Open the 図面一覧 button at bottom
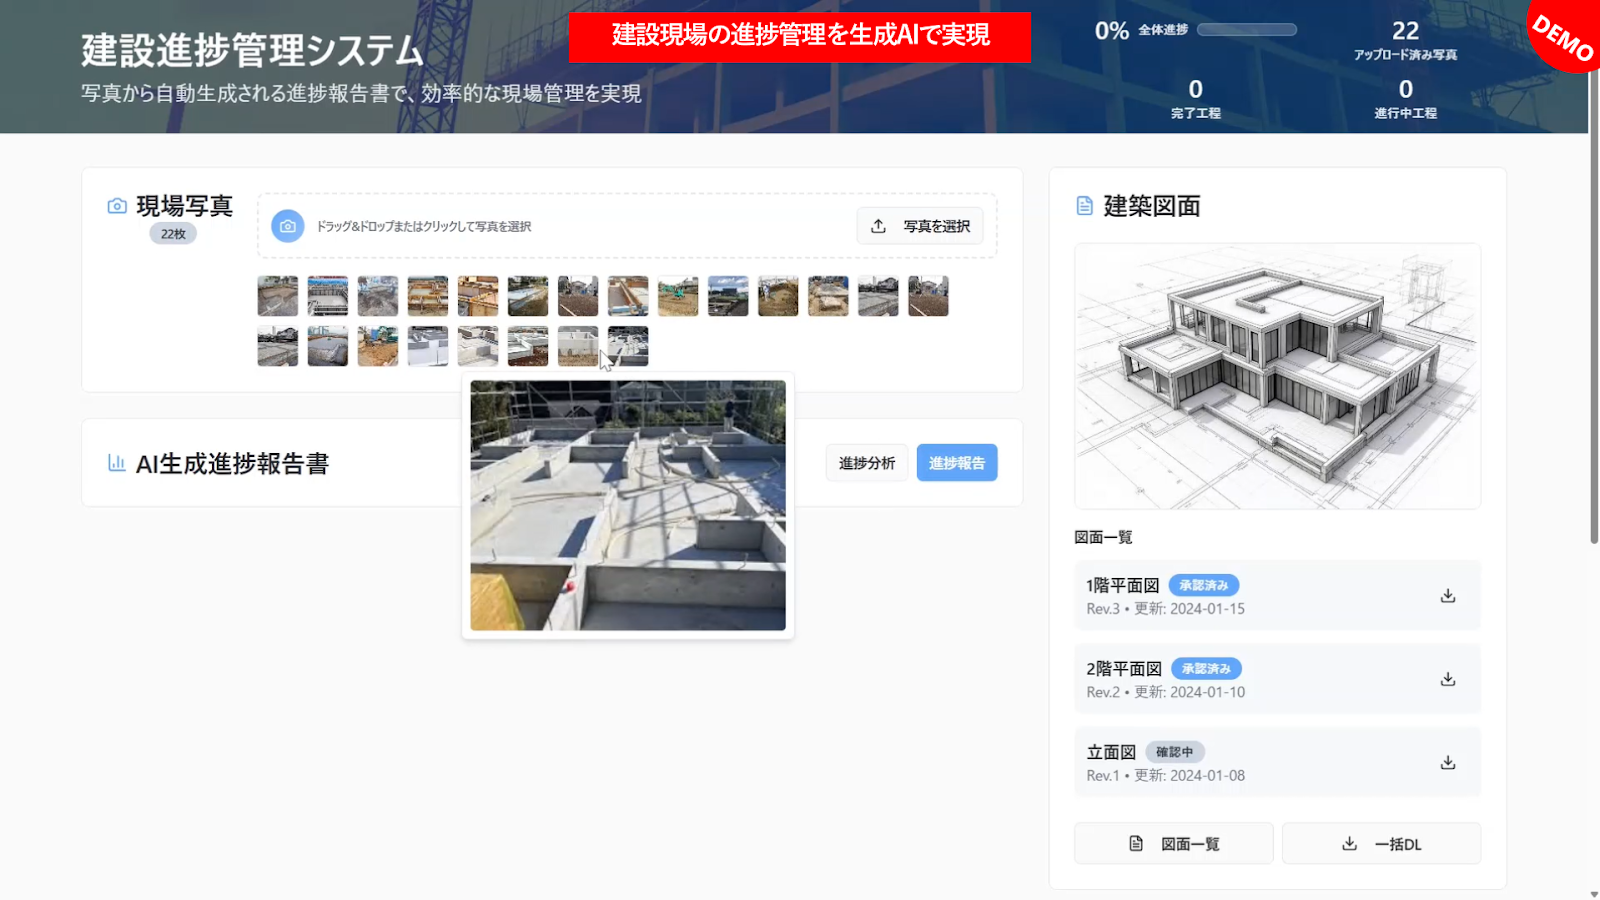The image size is (1600, 900). 1173,844
